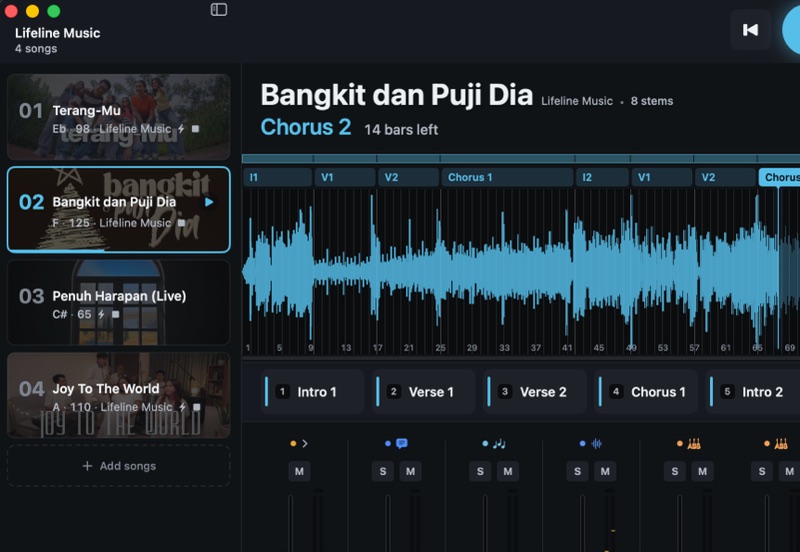800x552 pixels.
Task: Click the square icon on Bangkit dan Puji Dia
Action: pyautogui.click(x=181, y=223)
